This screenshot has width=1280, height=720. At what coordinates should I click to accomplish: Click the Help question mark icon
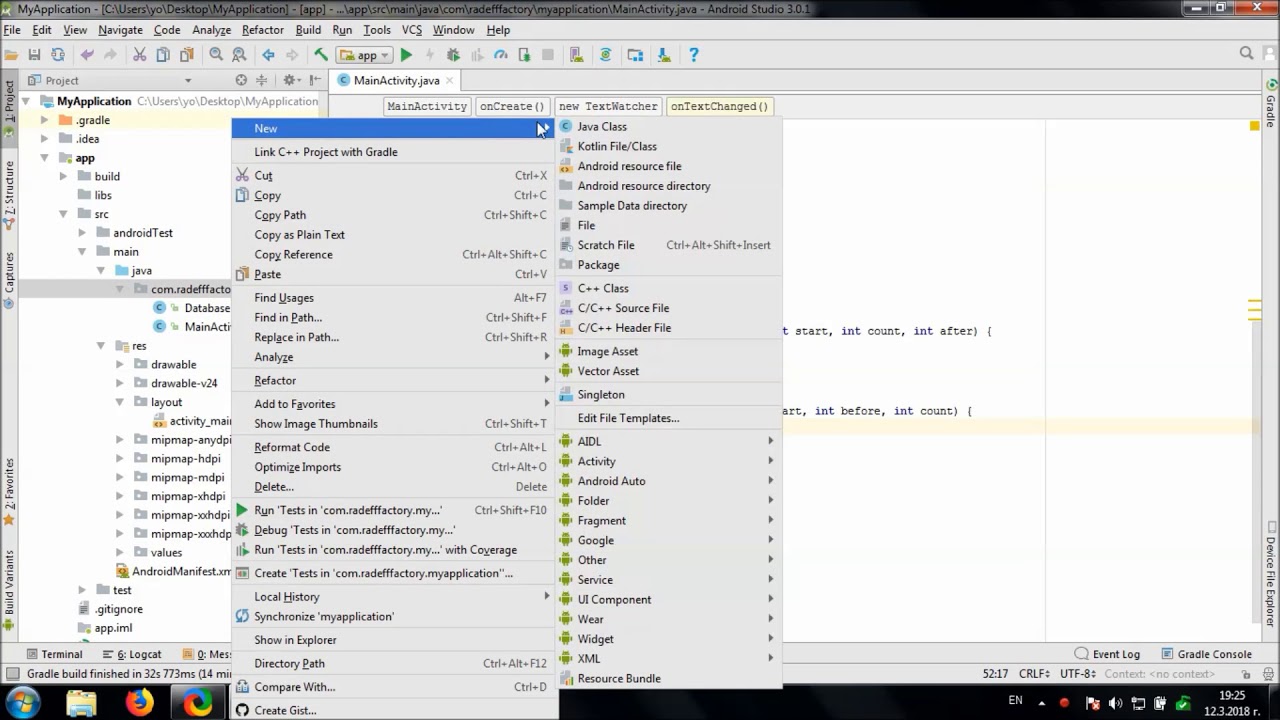point(693,55)
